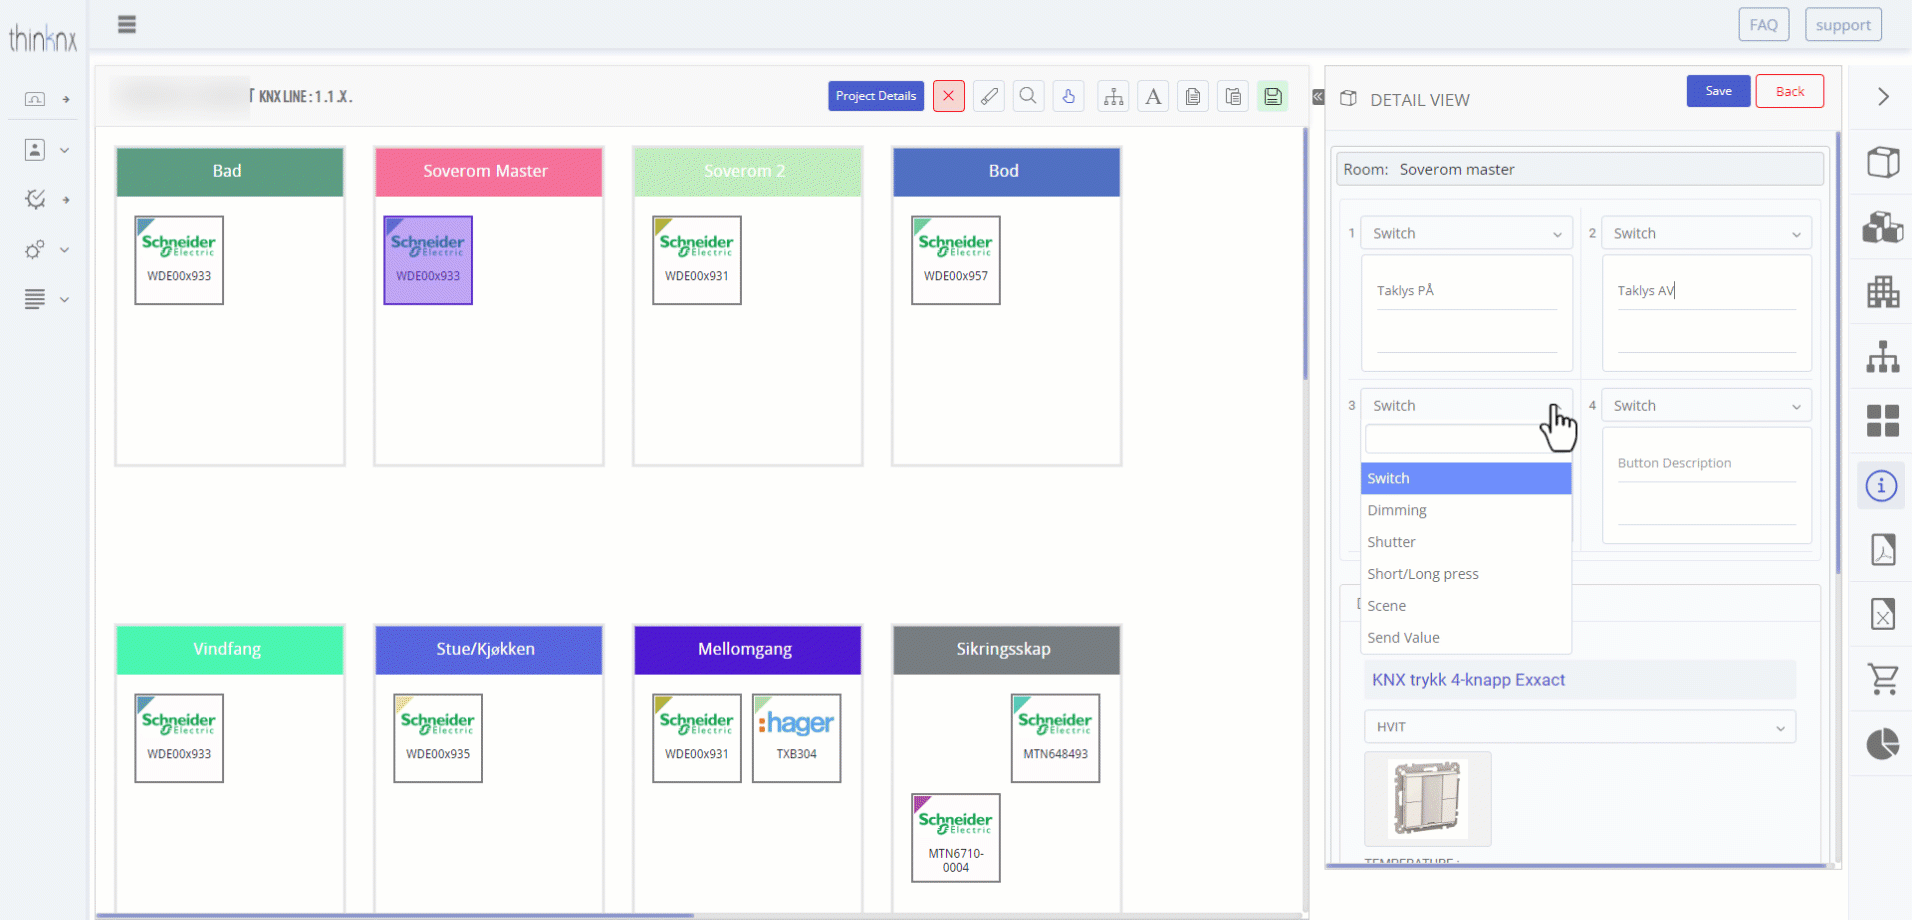The width and height of the screenshot is (1912, 920).
Task: Collapse button 3 function dropdown
Action: (1467, 405)
